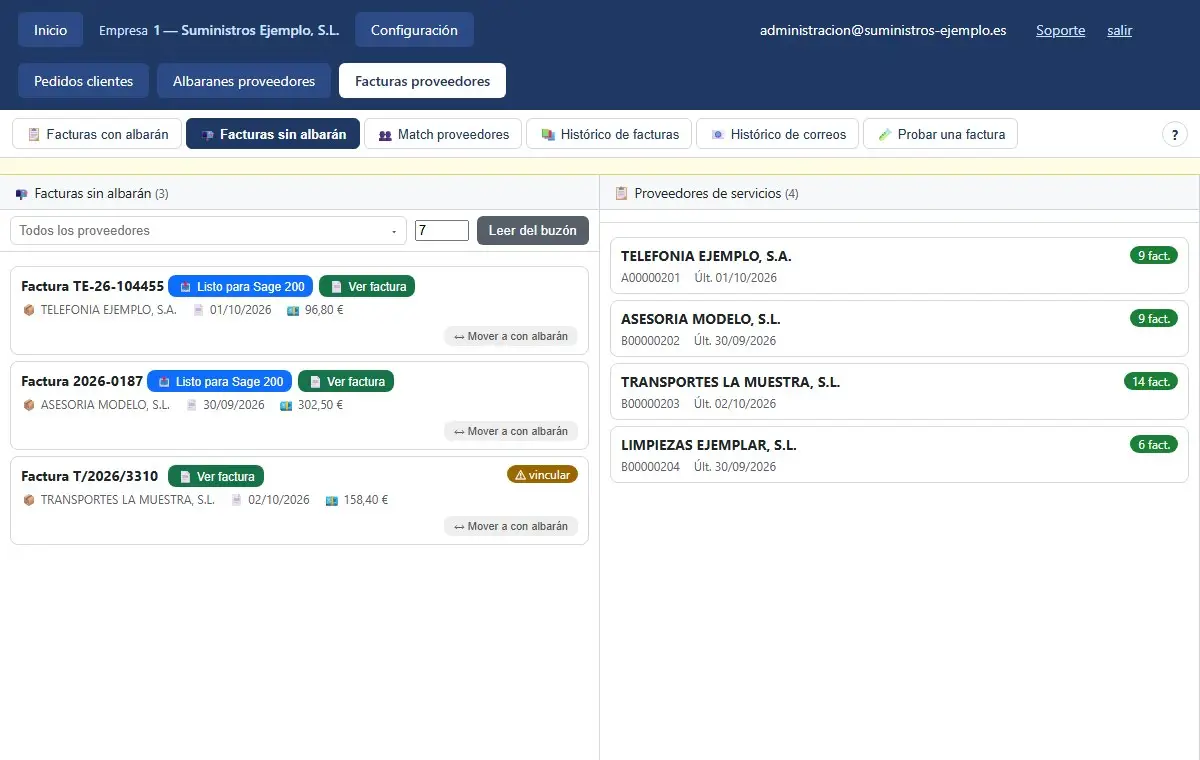Click the Leer del buzón button
Screen dimensions: 1200x760
click(533, 230)
